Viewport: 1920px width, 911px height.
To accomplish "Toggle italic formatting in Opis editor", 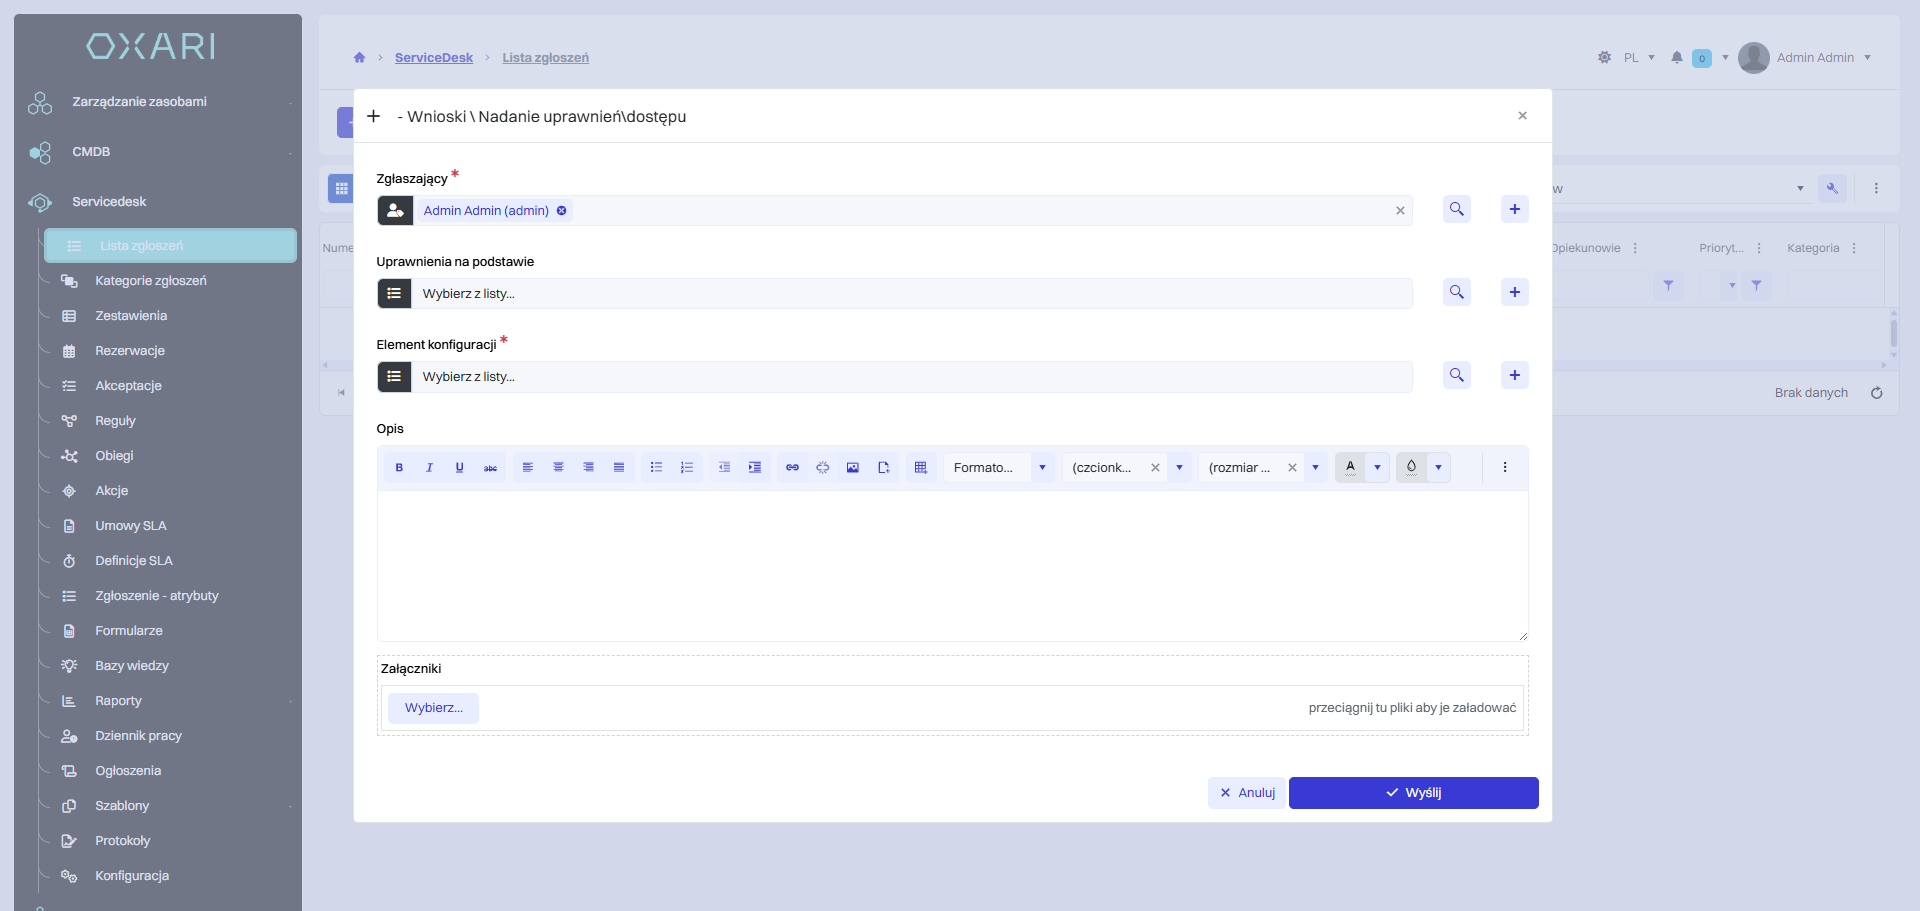I will [x=429, y=468].
